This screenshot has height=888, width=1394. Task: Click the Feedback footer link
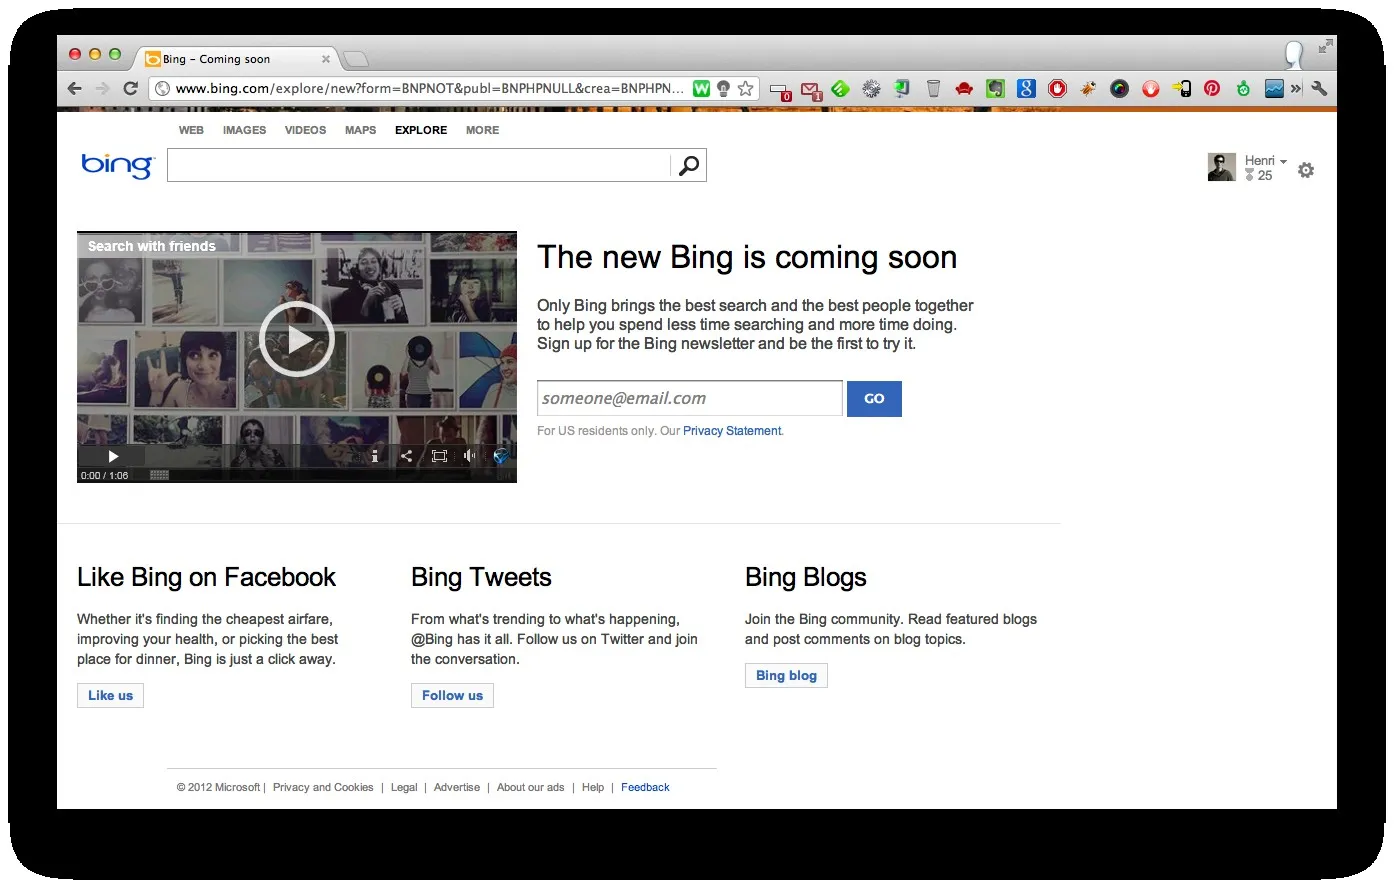click(x=645, y=788)
